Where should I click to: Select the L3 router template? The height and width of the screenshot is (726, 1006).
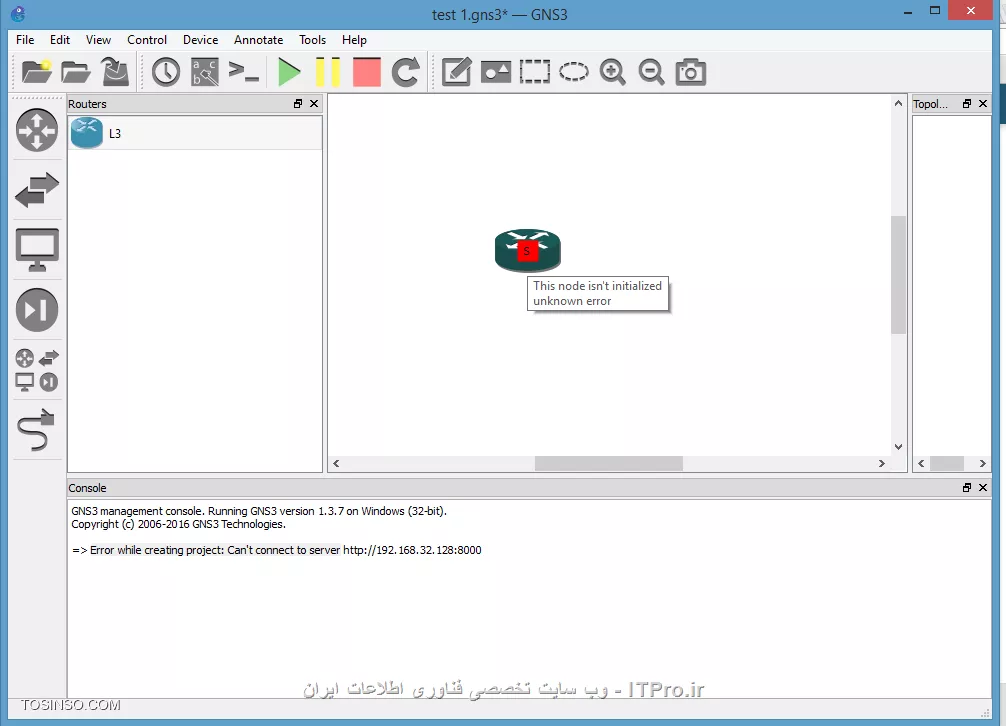(x=194, y=133)
